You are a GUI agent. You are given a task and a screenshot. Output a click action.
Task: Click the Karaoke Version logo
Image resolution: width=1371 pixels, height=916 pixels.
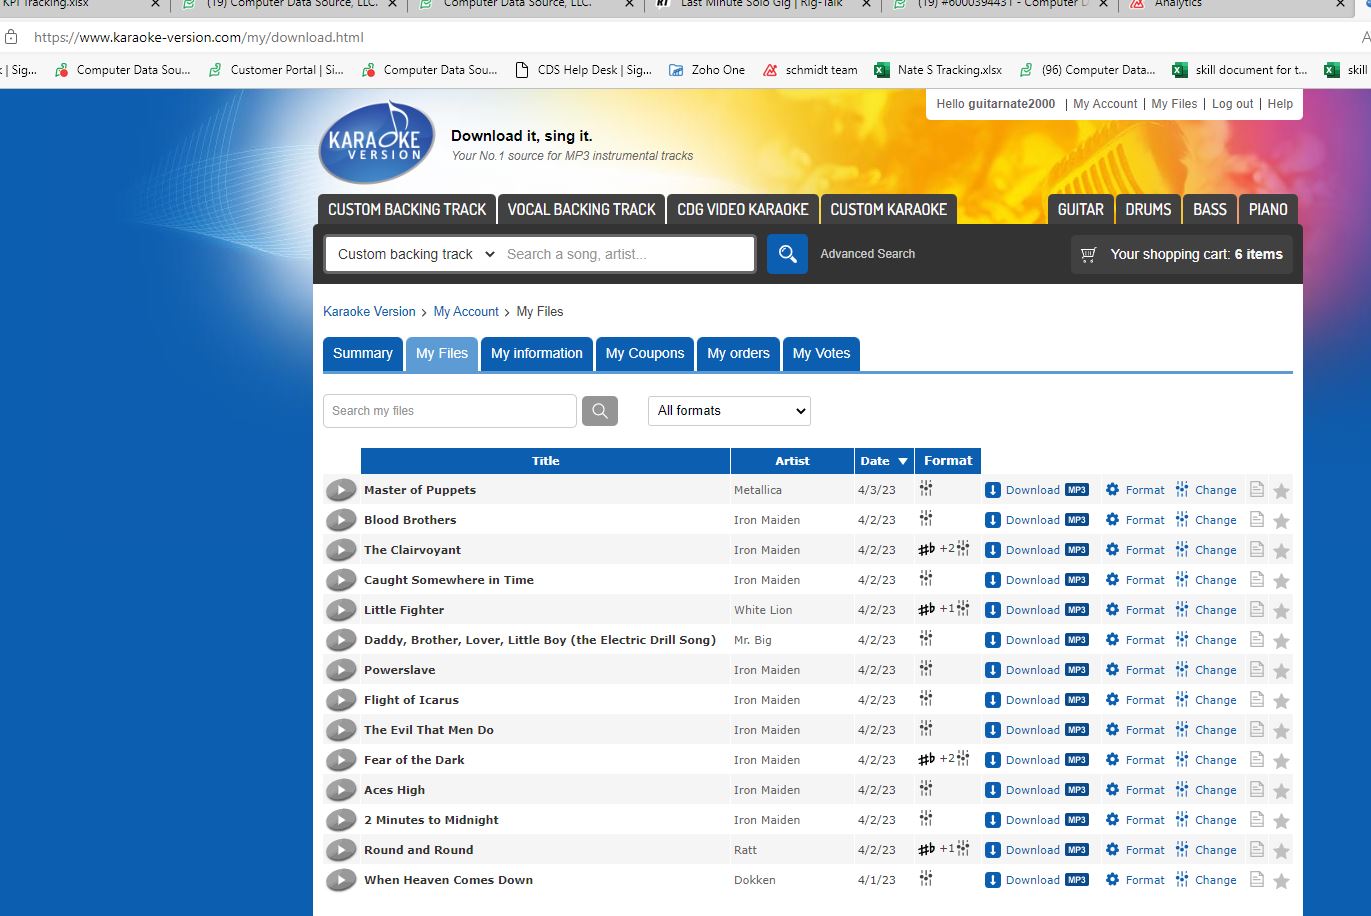point(376,143)
